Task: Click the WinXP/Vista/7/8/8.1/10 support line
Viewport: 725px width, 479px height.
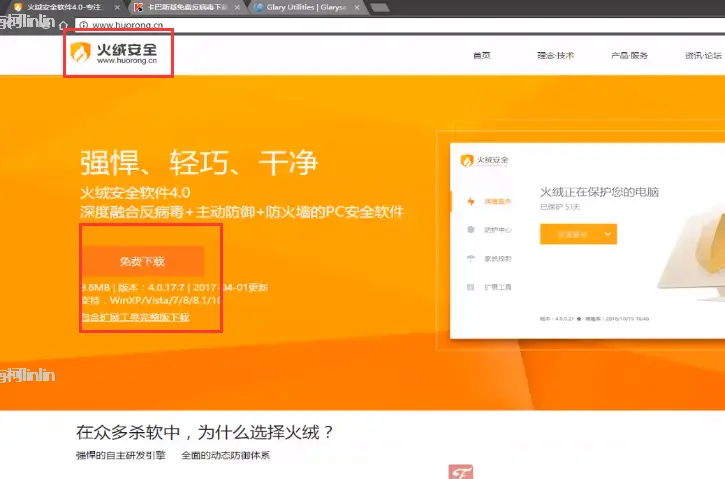Action: click(151, 301)
